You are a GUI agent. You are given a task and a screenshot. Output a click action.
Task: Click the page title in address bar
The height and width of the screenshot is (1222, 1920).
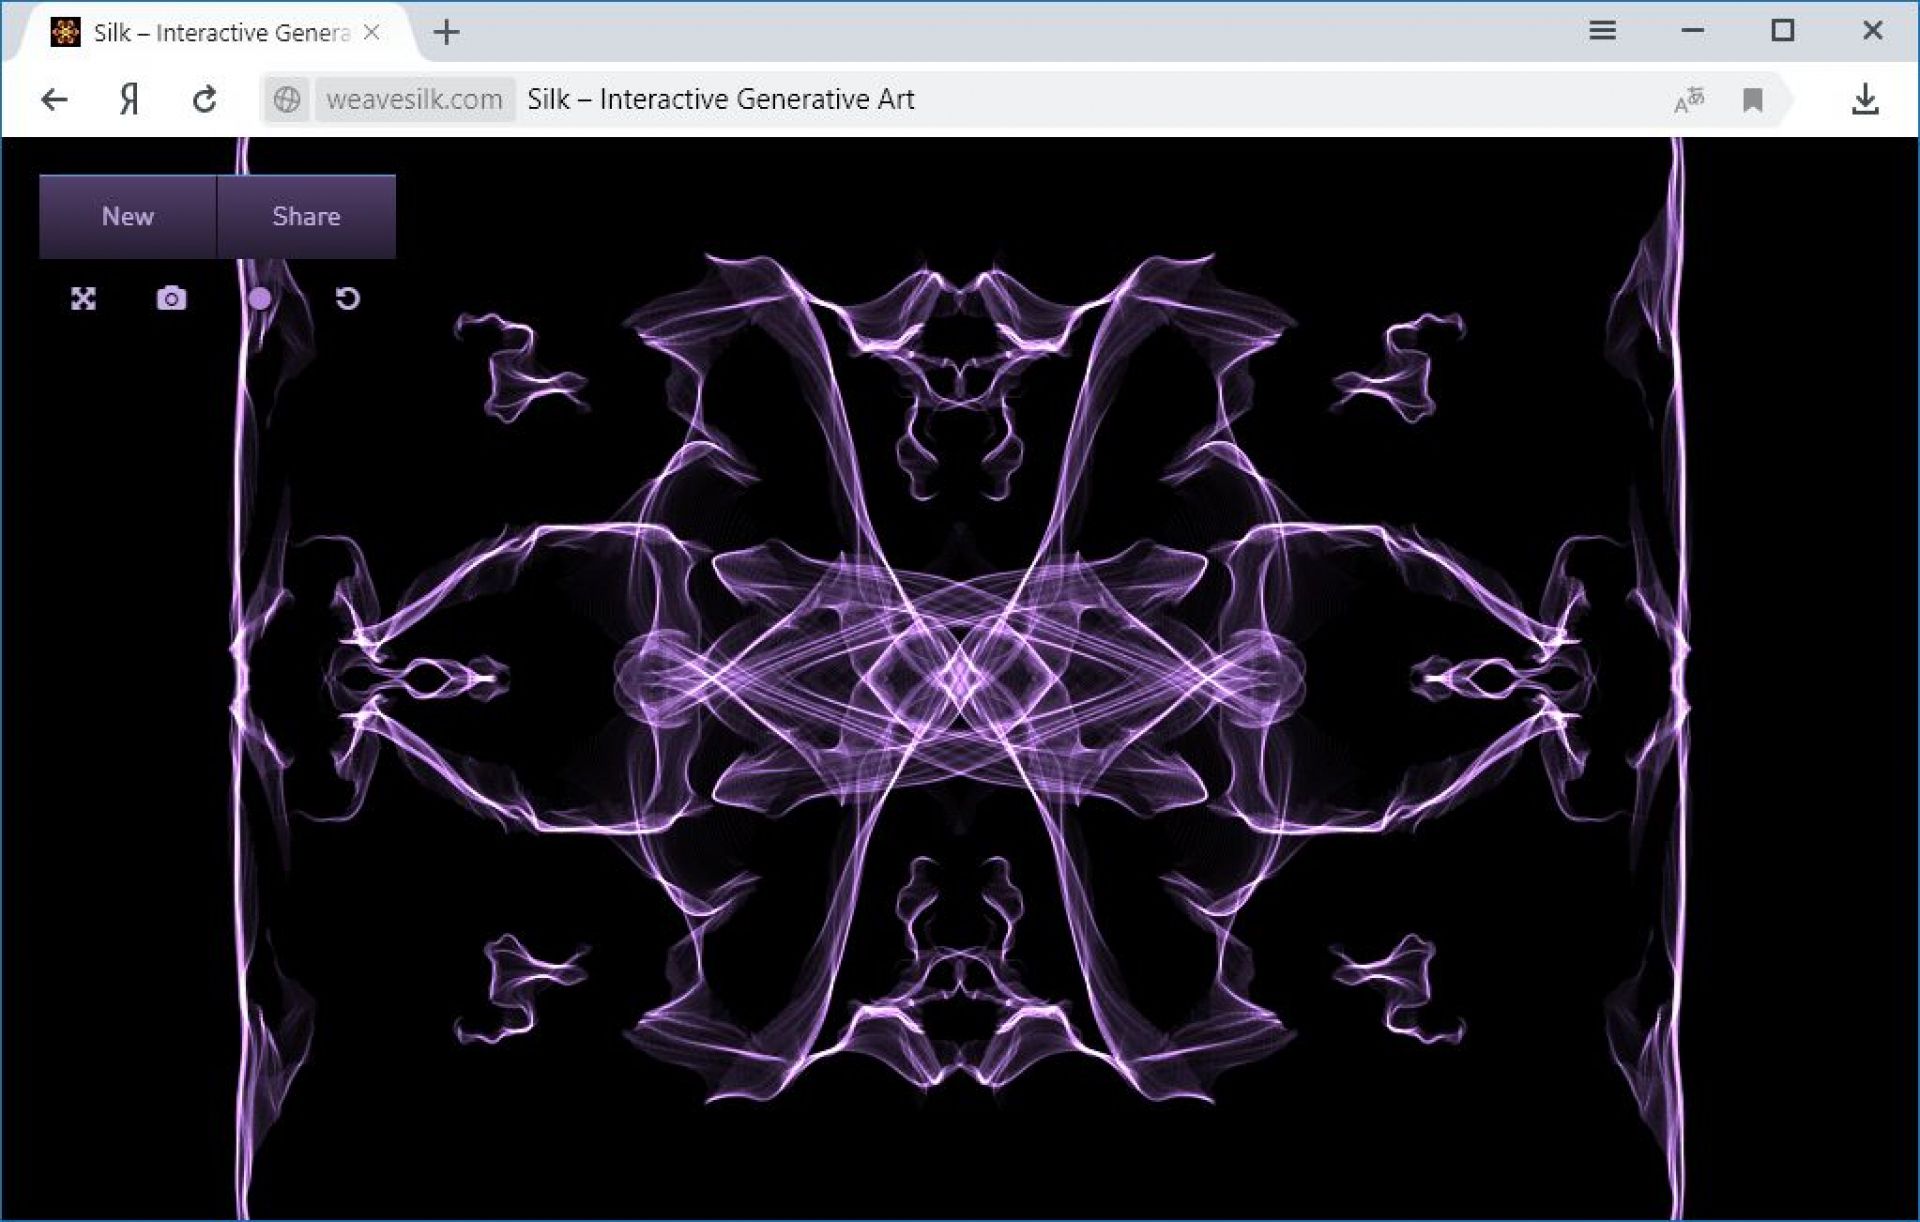720,100
